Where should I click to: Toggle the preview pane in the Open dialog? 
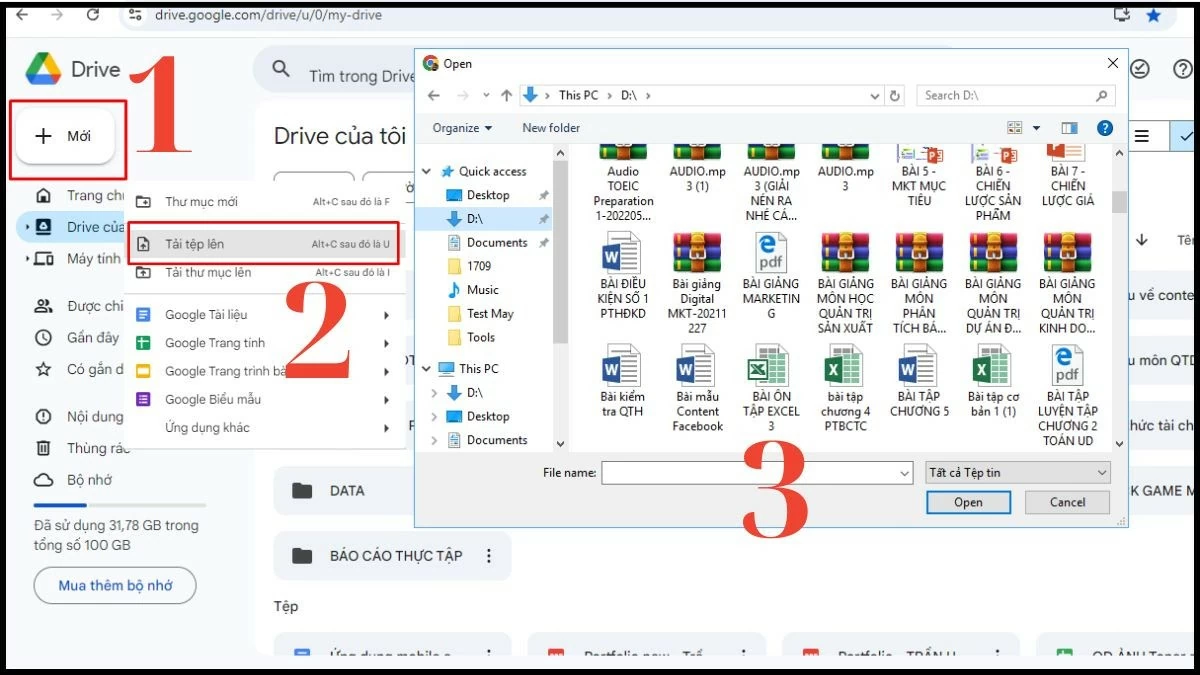1068,128
